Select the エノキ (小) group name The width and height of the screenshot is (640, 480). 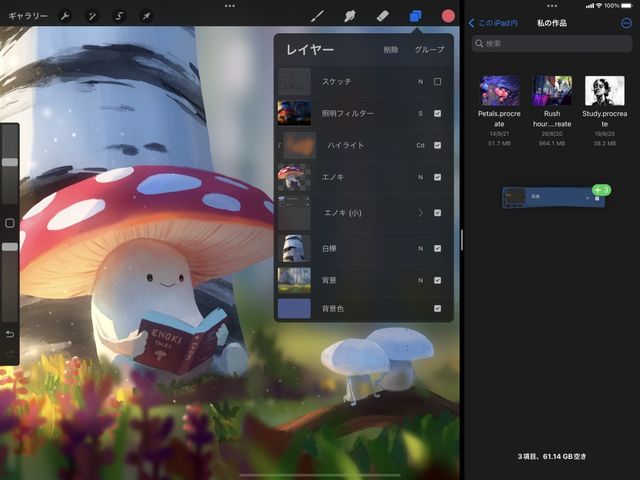pyautogui.click(x=343, y=213)
